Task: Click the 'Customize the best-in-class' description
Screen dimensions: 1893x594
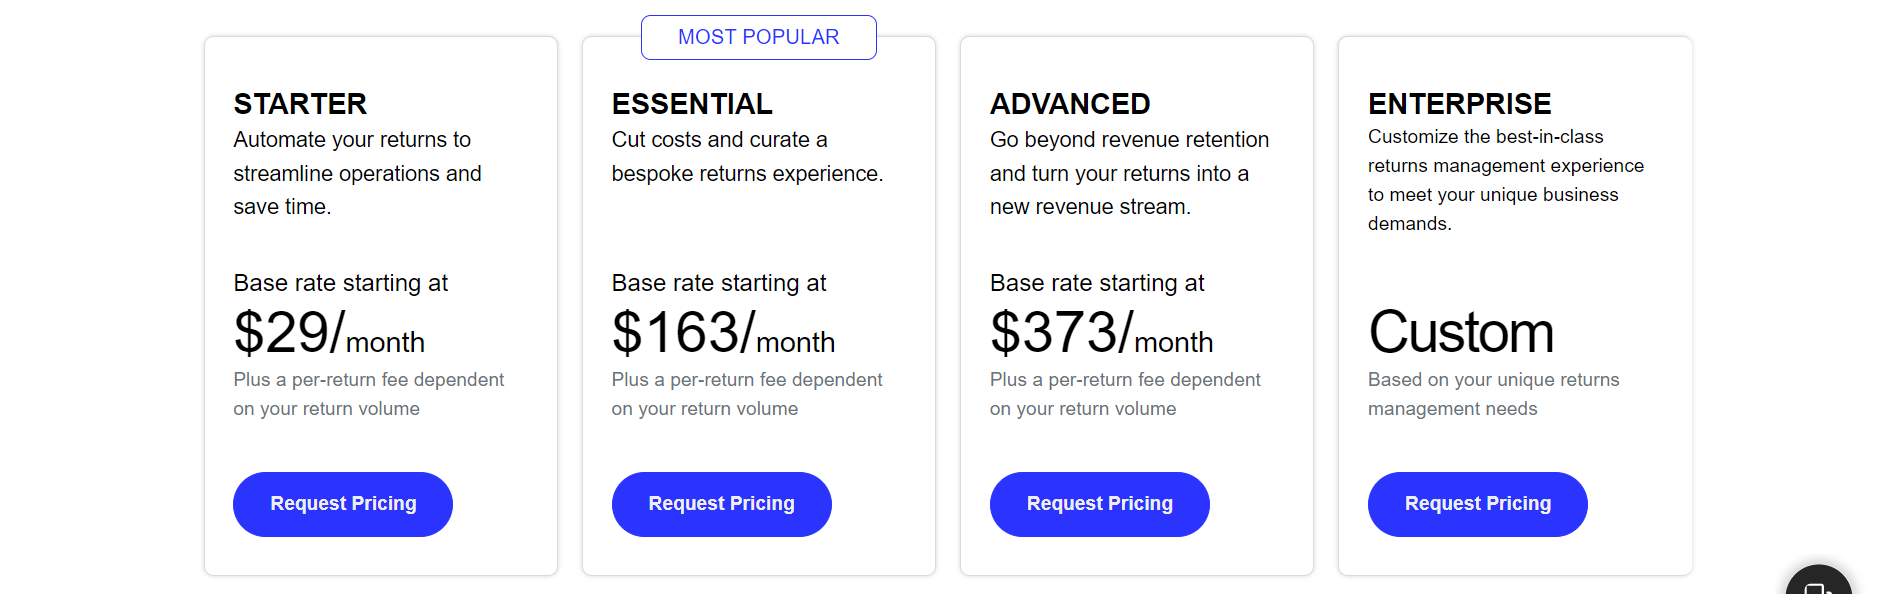Action: click(1505, 180)
